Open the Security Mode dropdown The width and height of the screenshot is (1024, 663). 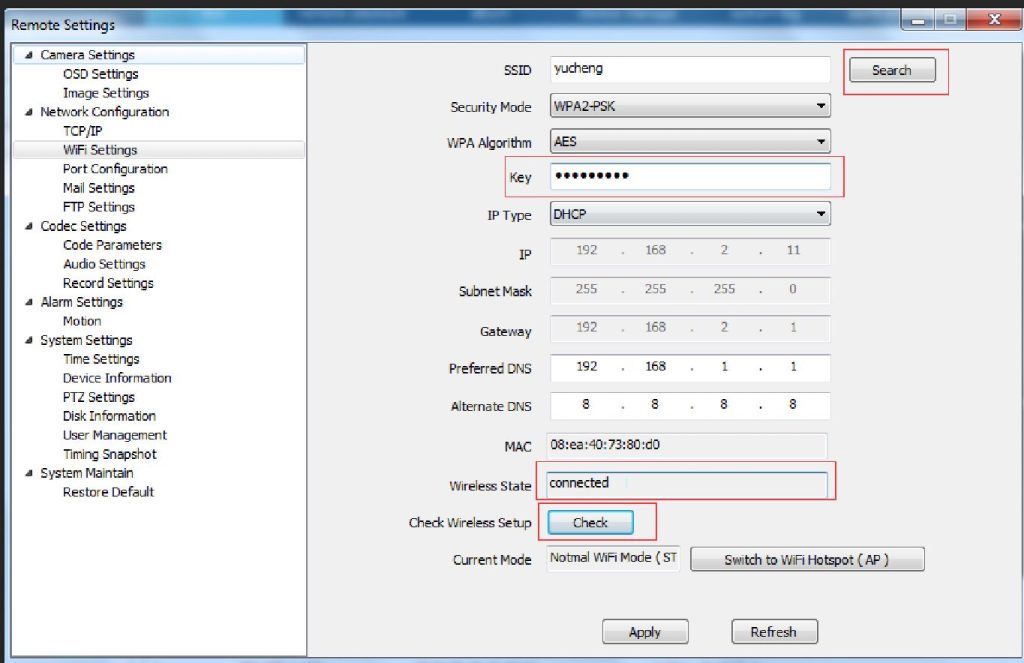click(822, 105)
